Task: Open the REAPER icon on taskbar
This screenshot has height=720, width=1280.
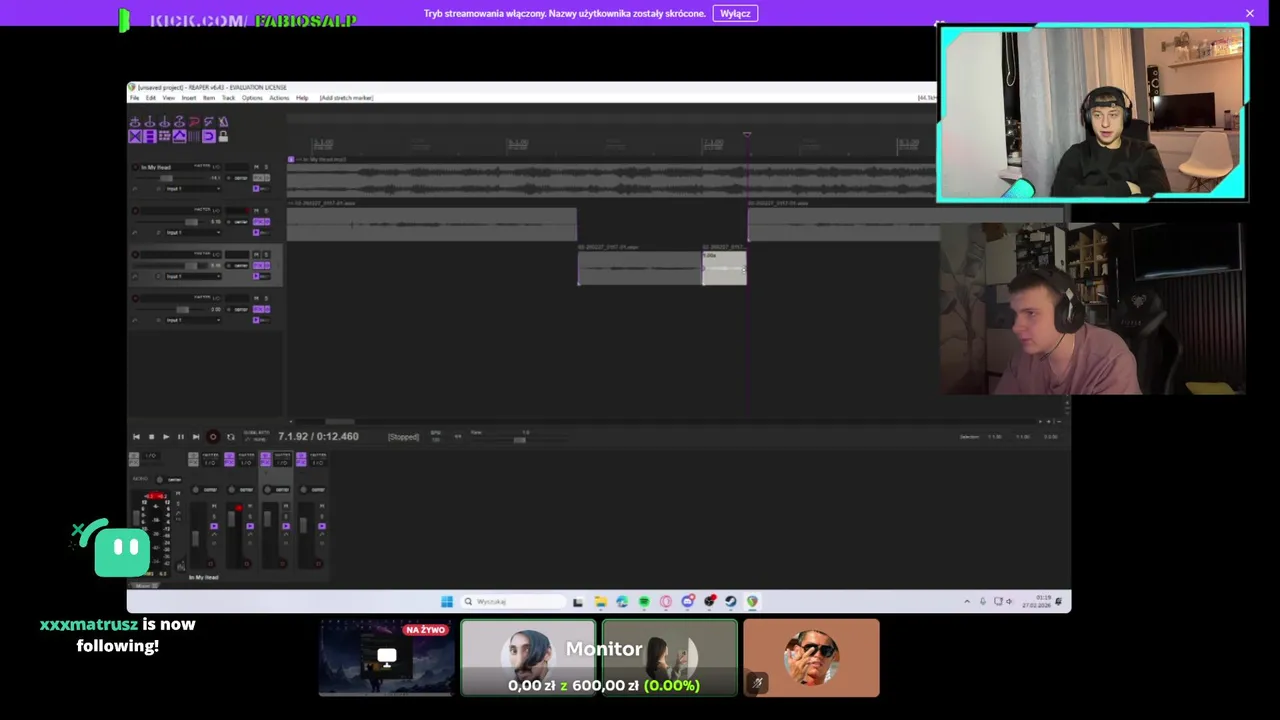Action: (x=752, y=602)
